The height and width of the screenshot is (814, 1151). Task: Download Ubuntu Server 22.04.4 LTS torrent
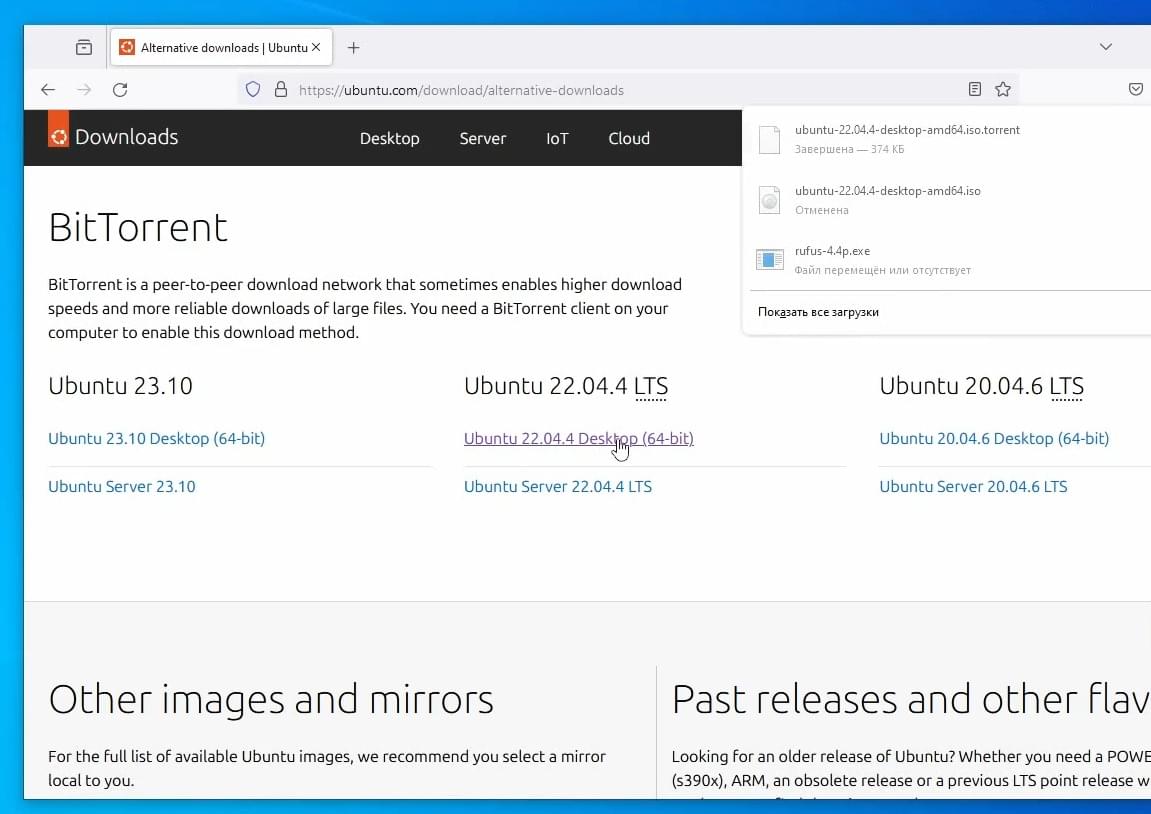[558, 486]
